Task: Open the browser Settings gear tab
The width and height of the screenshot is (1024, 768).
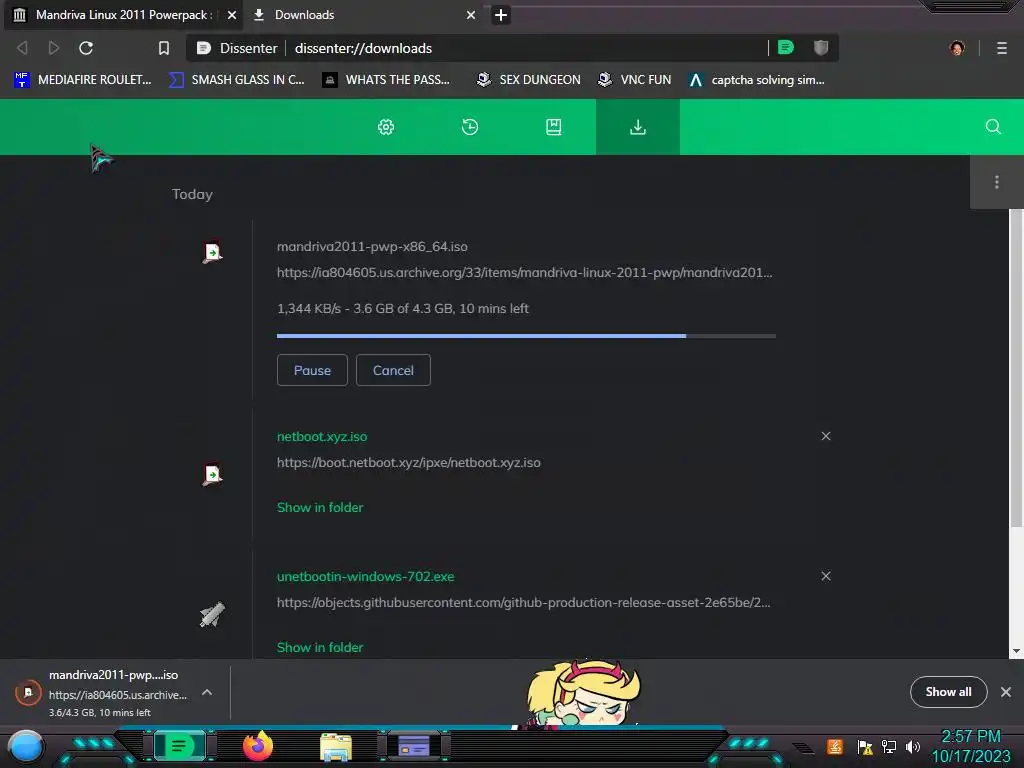Action: click(x=386, y=127)
